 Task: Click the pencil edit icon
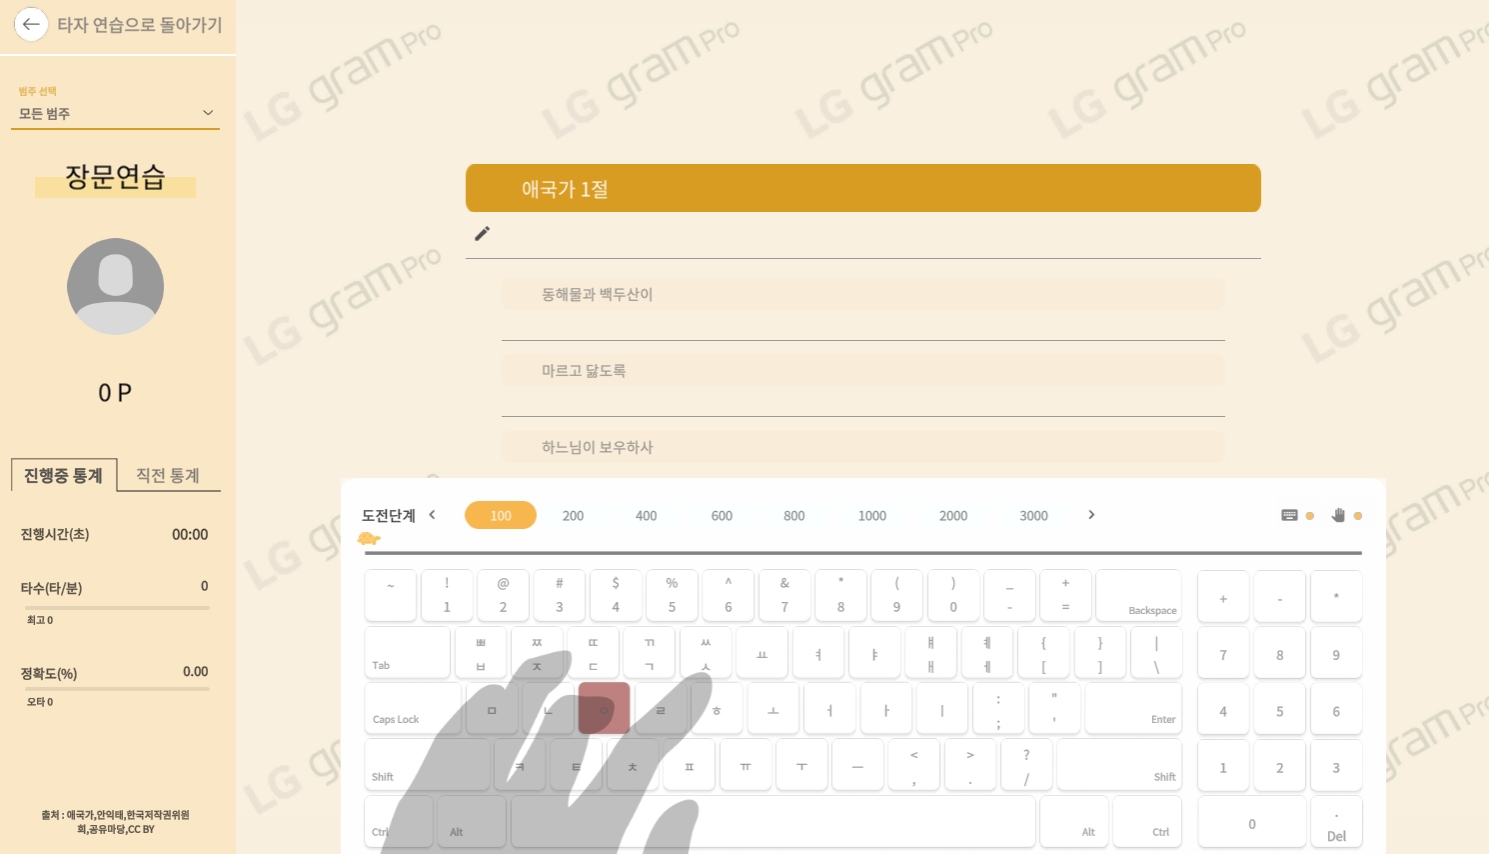coord(482,233)
